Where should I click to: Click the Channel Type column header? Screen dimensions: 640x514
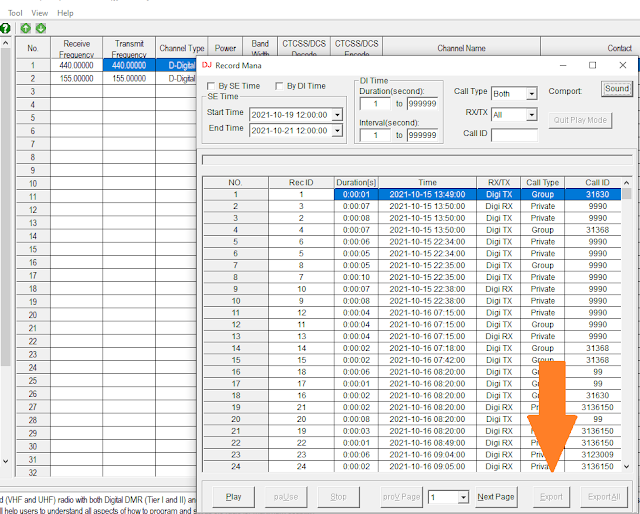click(x=182, y=48)
